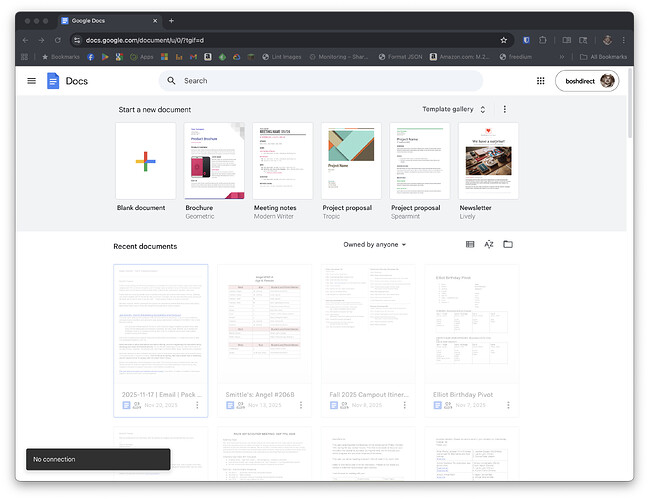
Task: Open the Chrome profile avatar
Action: [x=607, y=40]
